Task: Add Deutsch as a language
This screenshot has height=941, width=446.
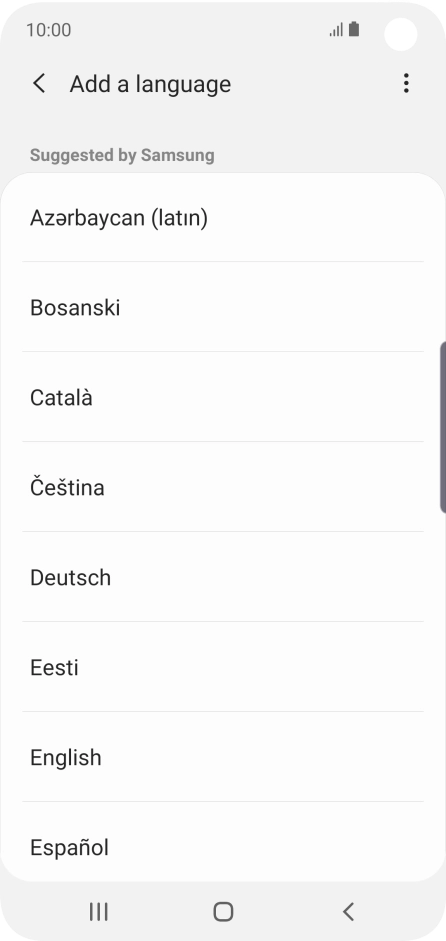Action: [x=223, y=577]
